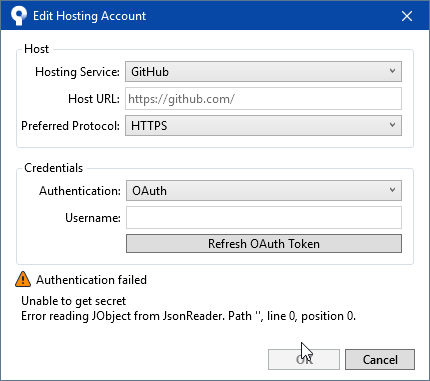Image resolution: width=430 pixels, height=381 pixels.
Task: Click the Authentication dropdown chevron
Action: click(392, 190)
